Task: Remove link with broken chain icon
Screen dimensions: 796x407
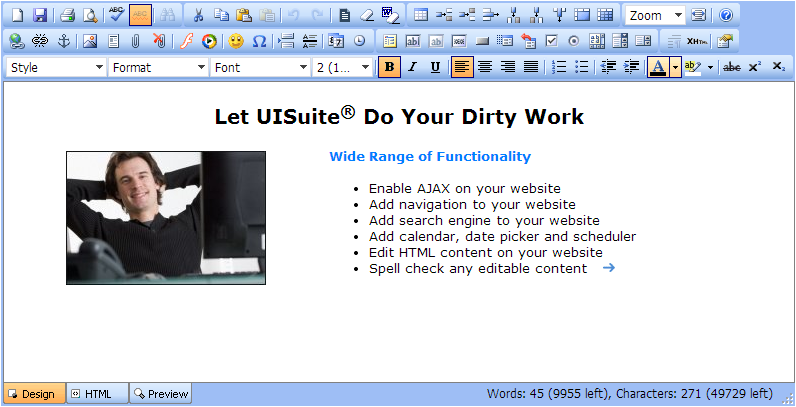Action: [x=40, y=41]
